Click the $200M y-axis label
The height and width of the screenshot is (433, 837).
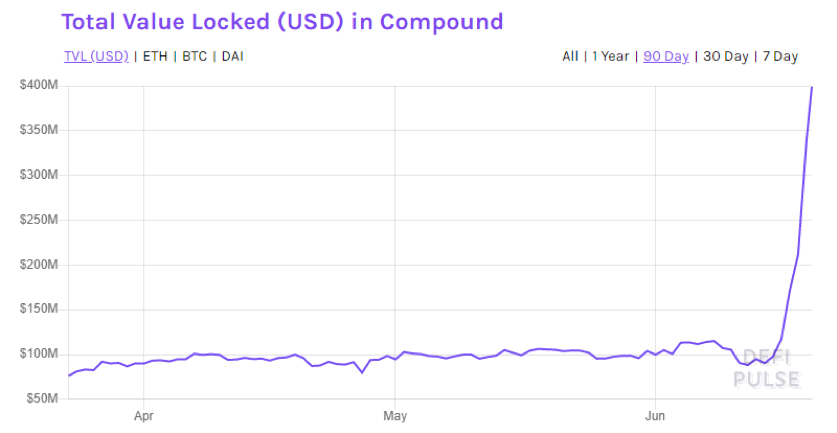coord(40,265)
